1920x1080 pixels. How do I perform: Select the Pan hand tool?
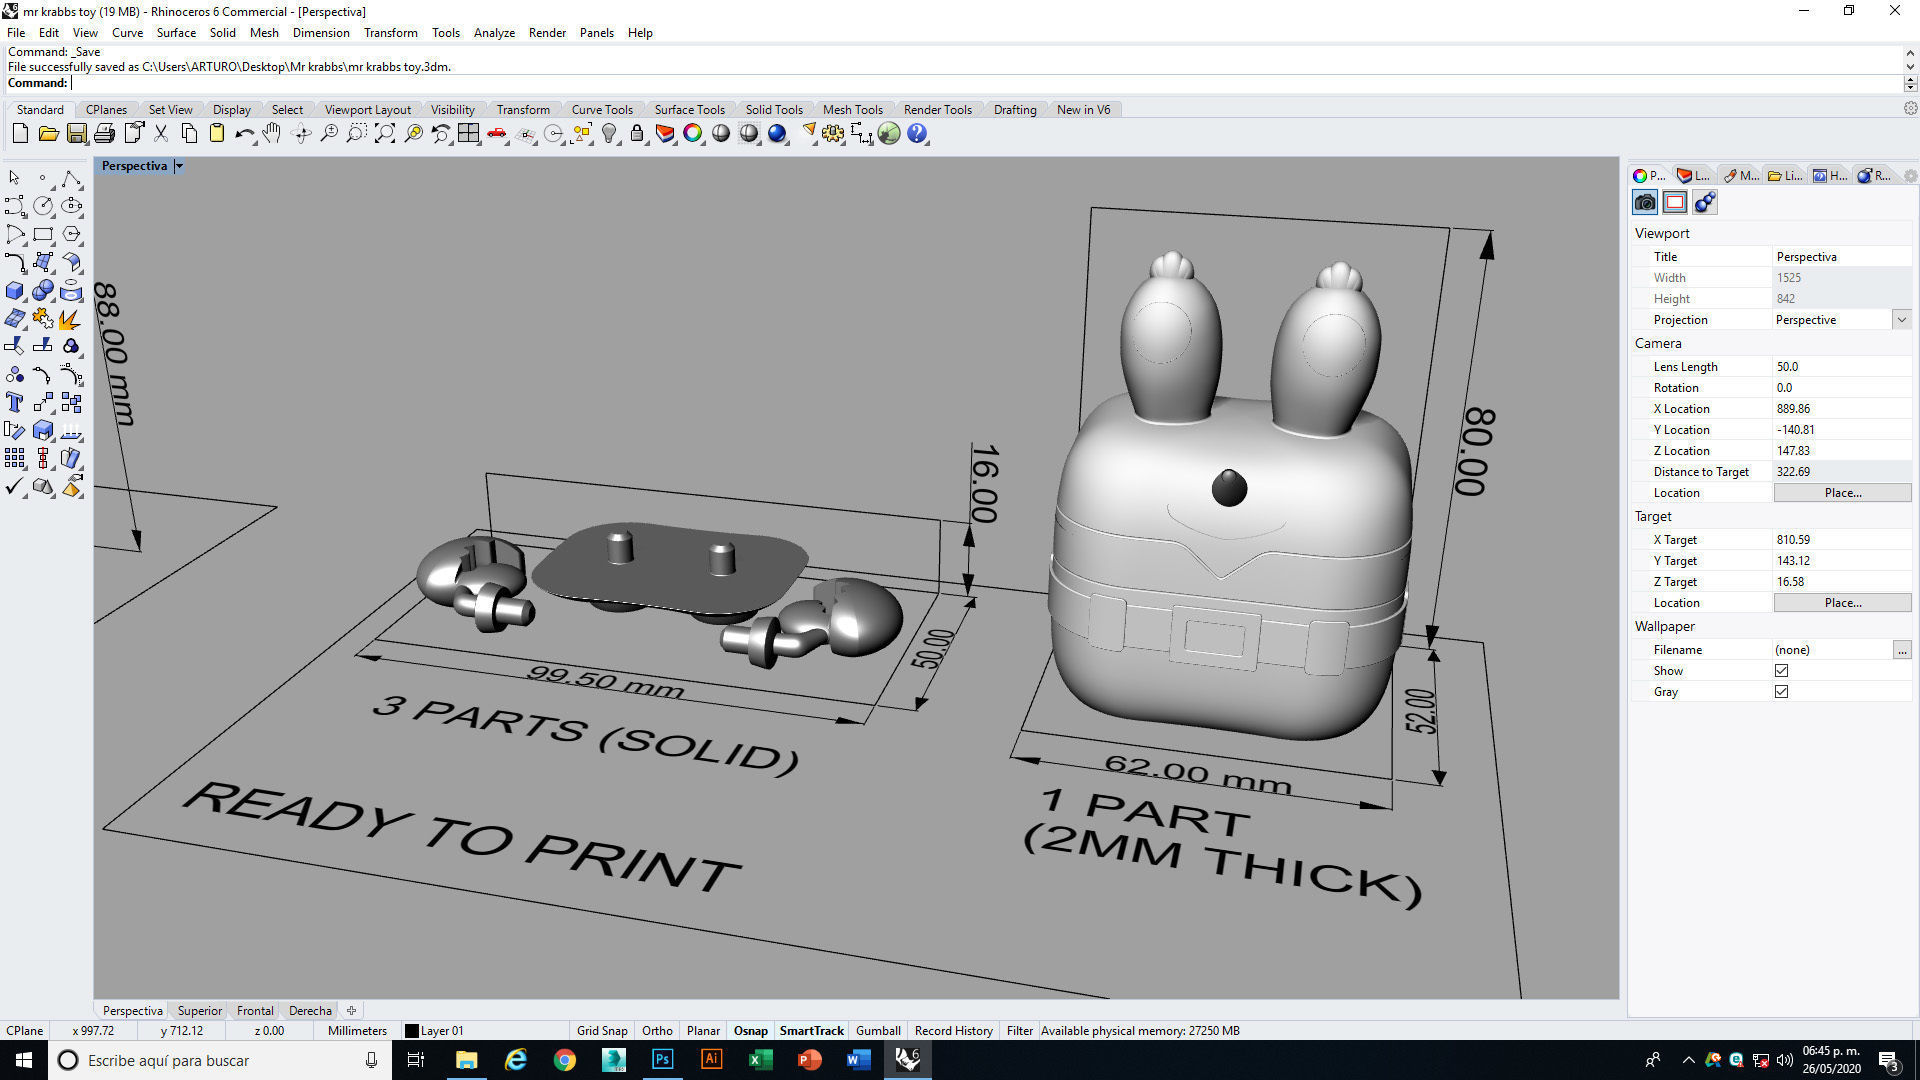(272, 133)
